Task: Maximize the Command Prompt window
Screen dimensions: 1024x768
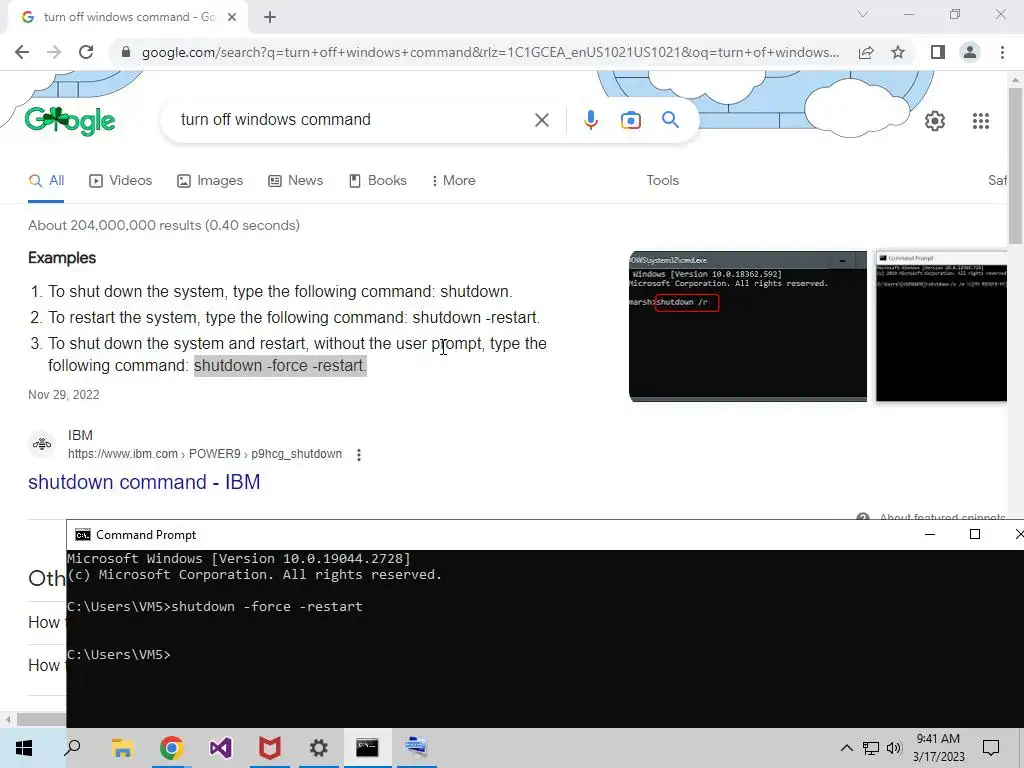Action: 975,534
